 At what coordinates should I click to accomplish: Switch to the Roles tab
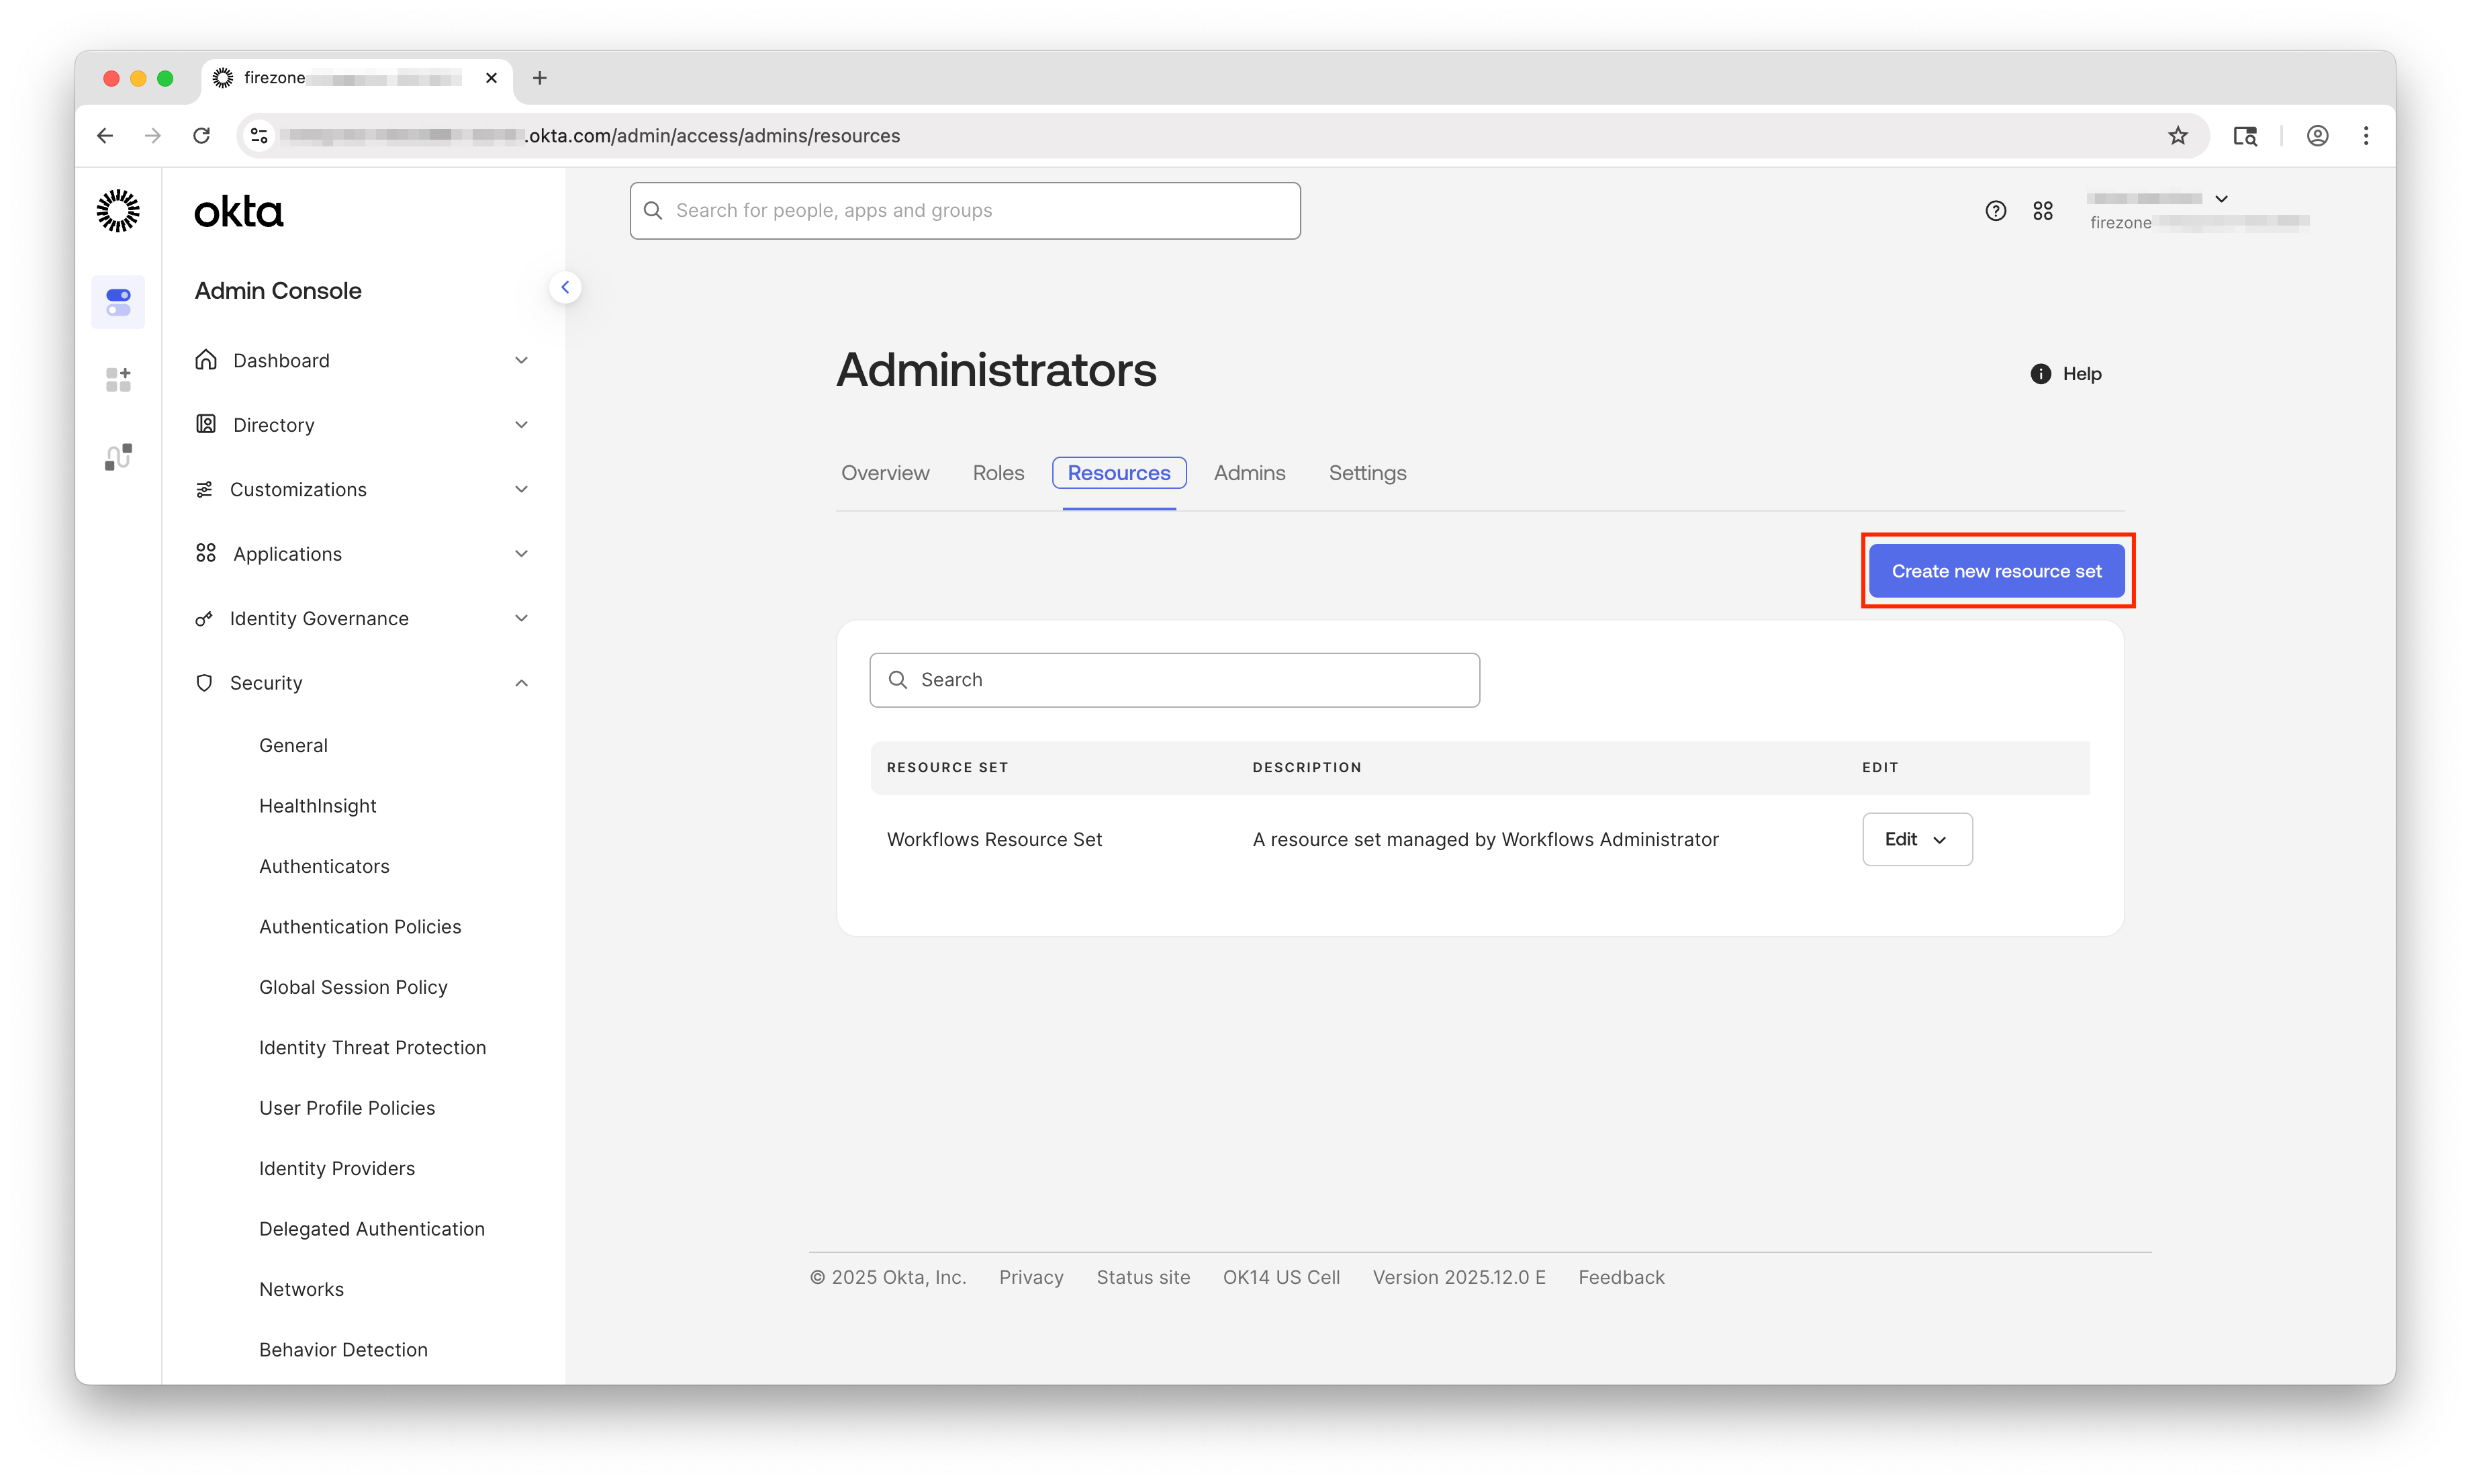[998, 473]
